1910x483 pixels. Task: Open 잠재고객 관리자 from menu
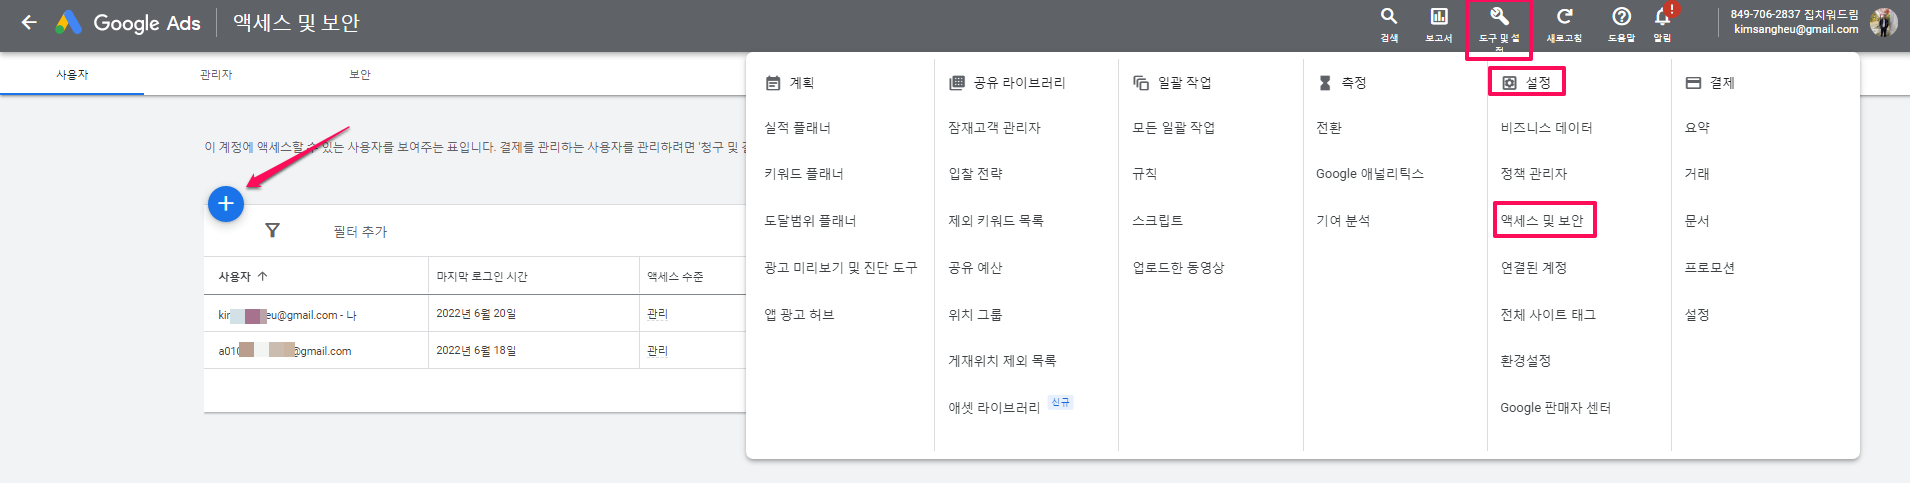(995, 128)
